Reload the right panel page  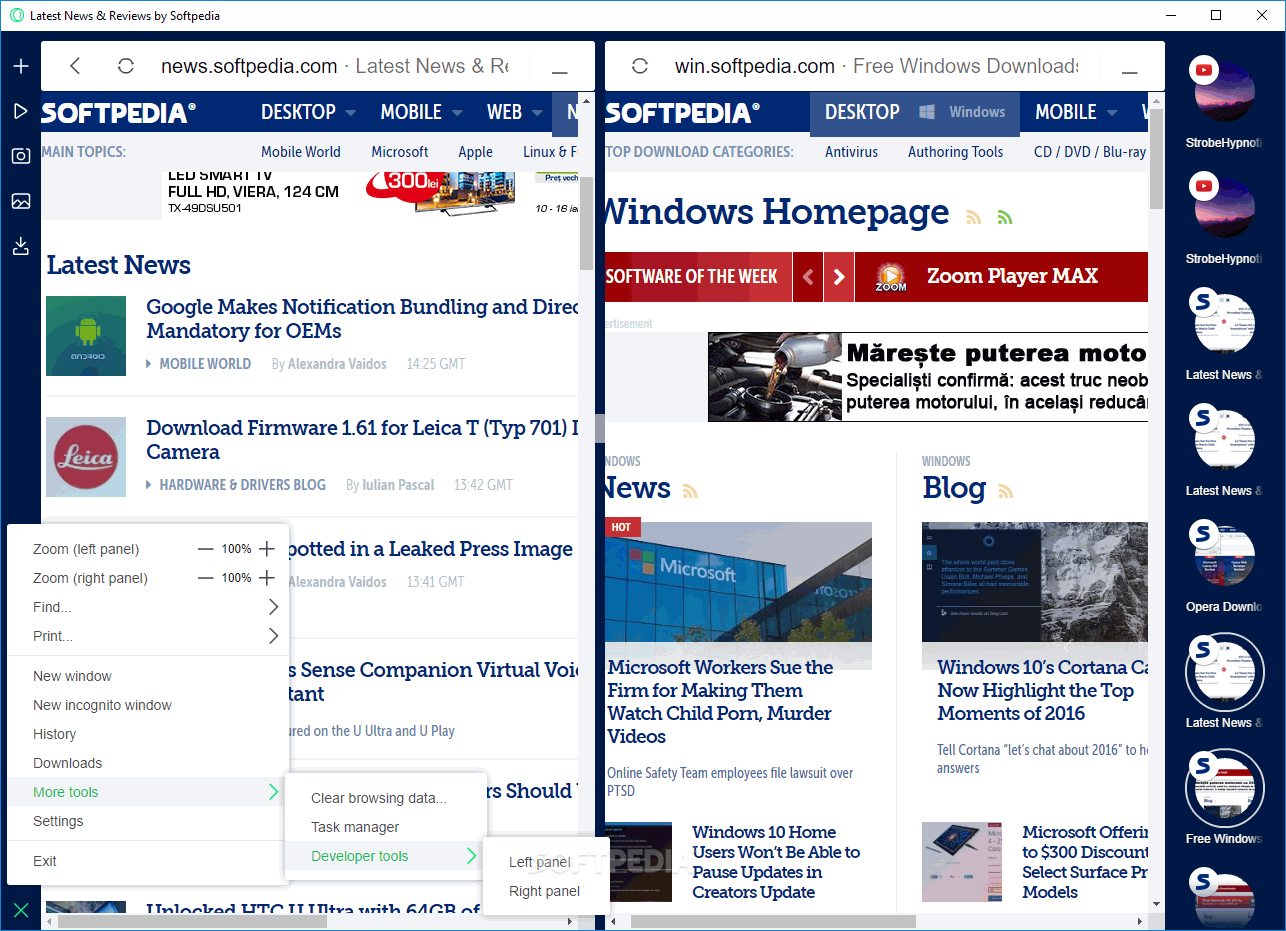pyautogui.click(x=640, y=66)
